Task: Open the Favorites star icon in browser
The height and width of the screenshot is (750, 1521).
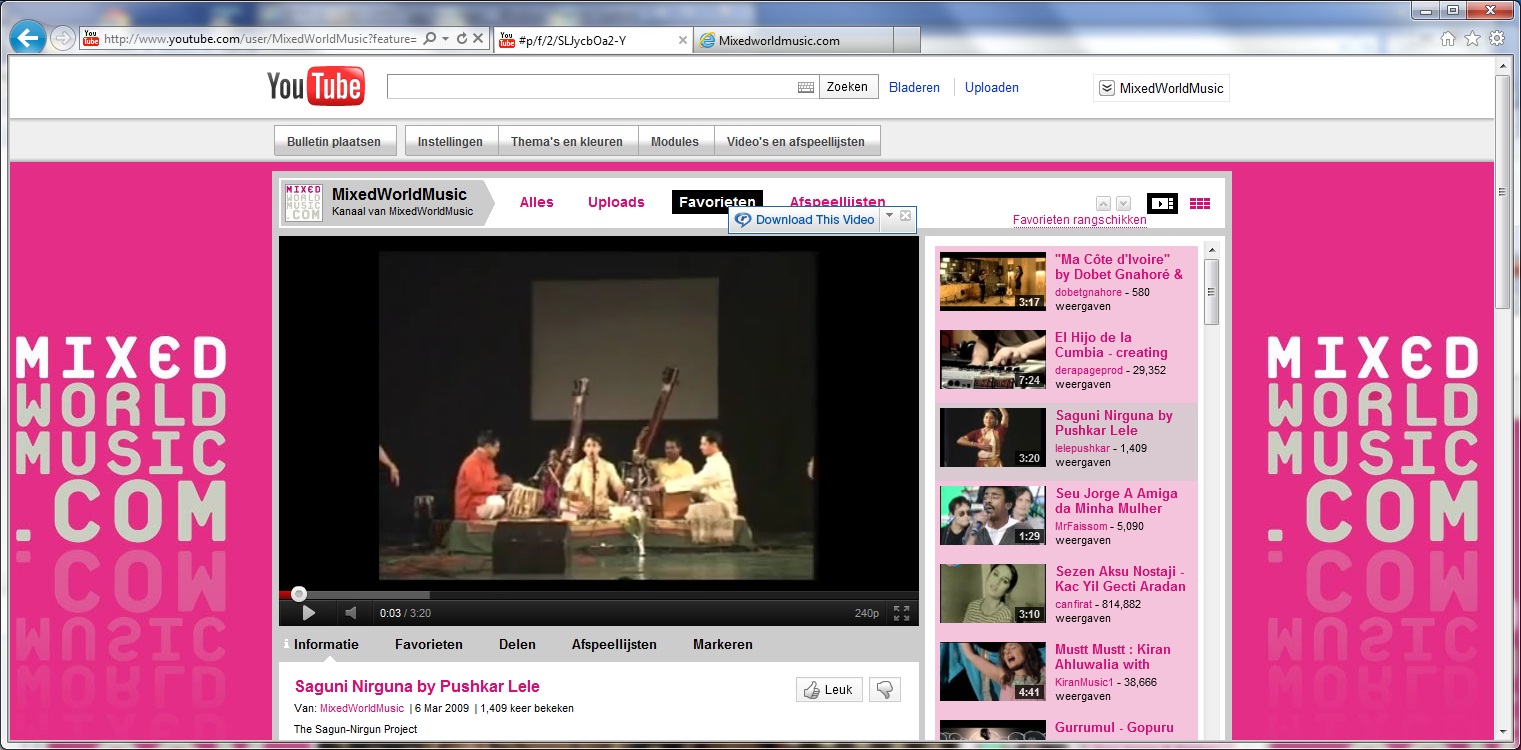Action: tap(1472, 39)
